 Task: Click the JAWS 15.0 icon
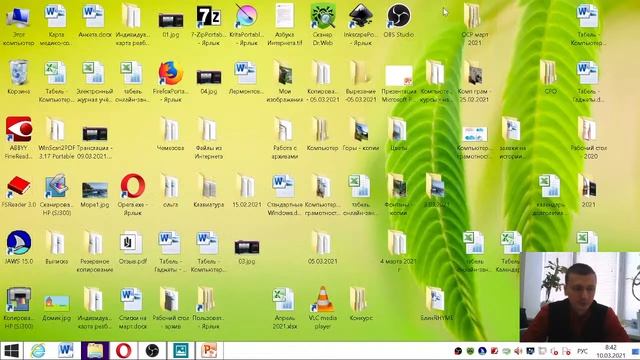pos(18,243)
